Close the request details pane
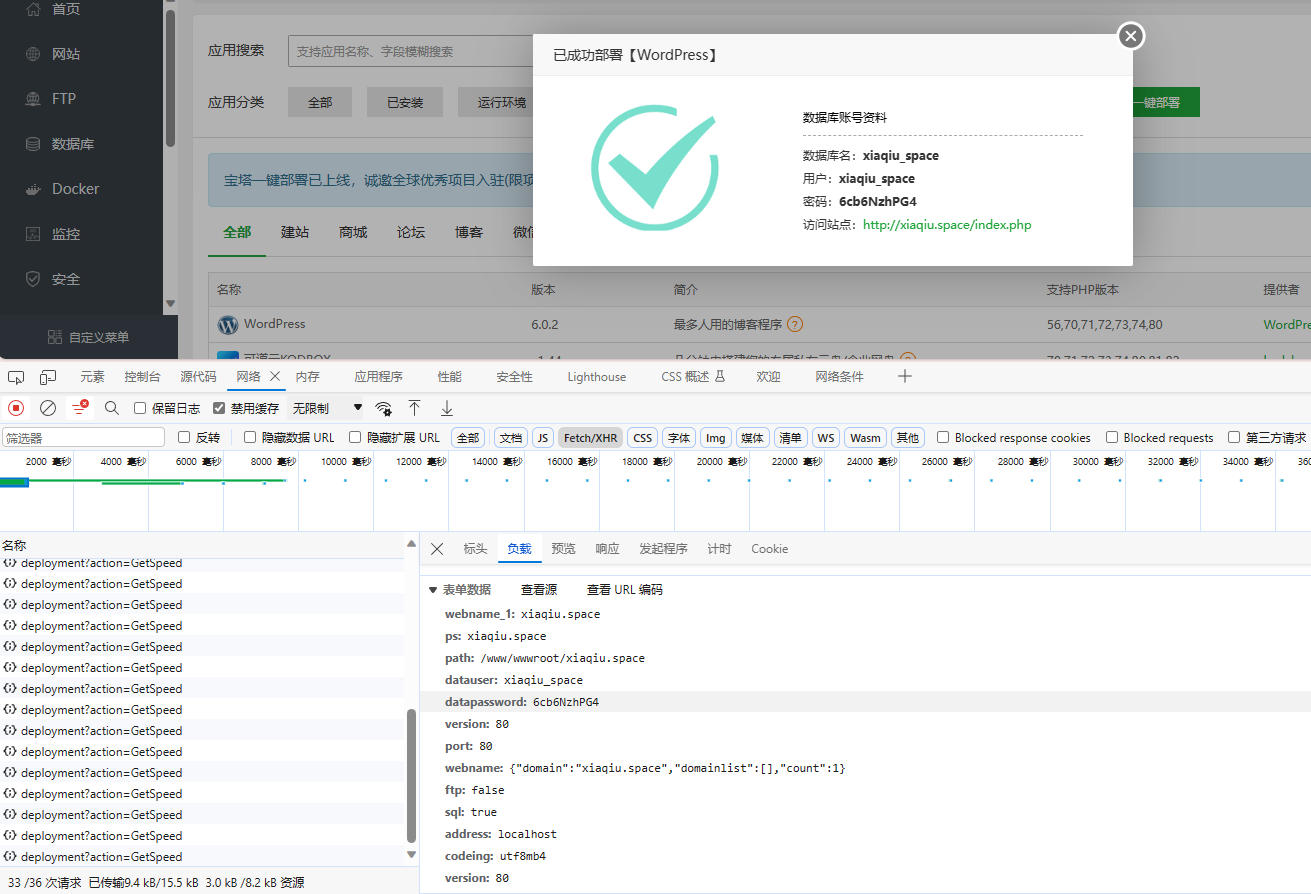Viewport: 1311px width, 894px height. point(437,549)
